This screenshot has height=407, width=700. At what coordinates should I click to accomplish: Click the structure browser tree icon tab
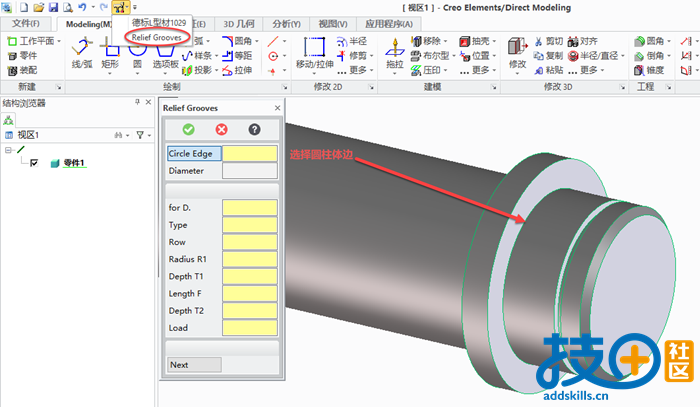tap(8, 120)
